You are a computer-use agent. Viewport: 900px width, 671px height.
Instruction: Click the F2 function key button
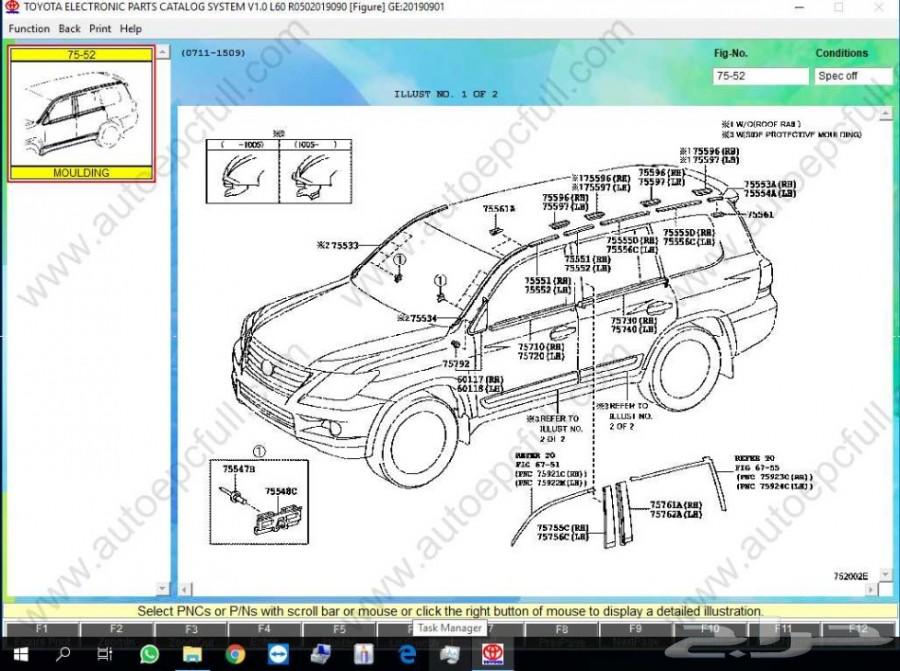click(117, 630)
